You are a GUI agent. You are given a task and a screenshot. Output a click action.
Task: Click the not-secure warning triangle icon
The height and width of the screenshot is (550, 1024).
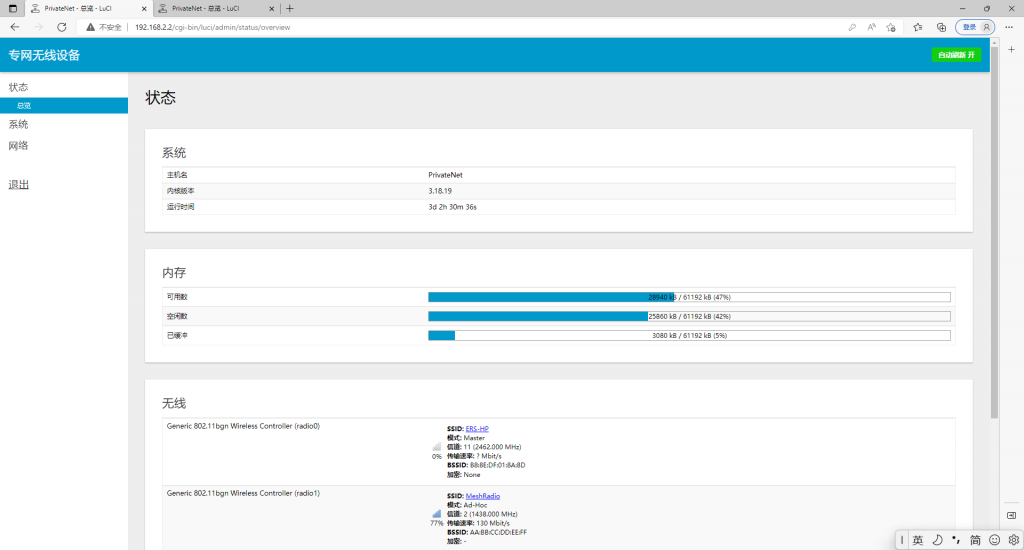(90, 27)
